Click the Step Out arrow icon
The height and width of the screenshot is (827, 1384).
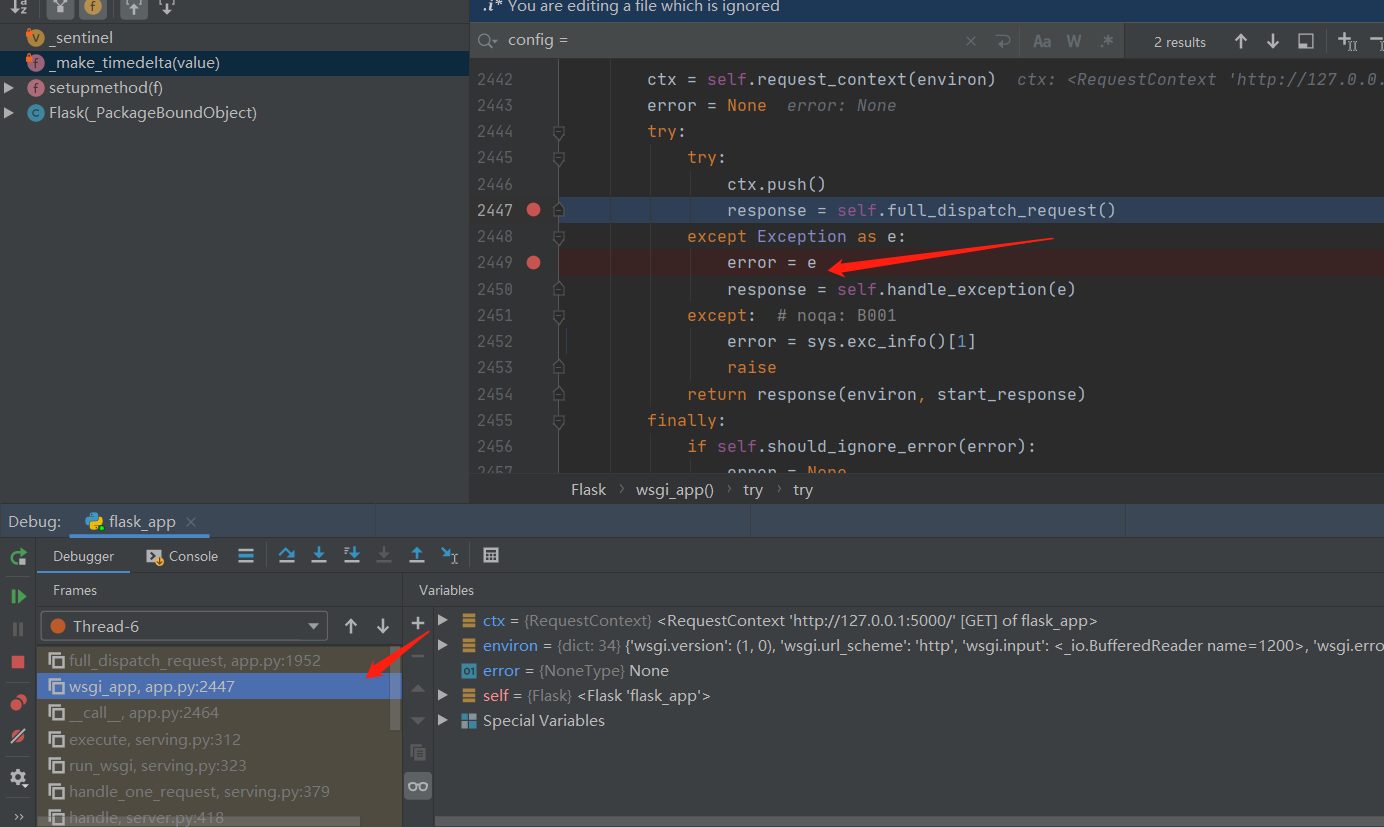click(x=417, y=555)
